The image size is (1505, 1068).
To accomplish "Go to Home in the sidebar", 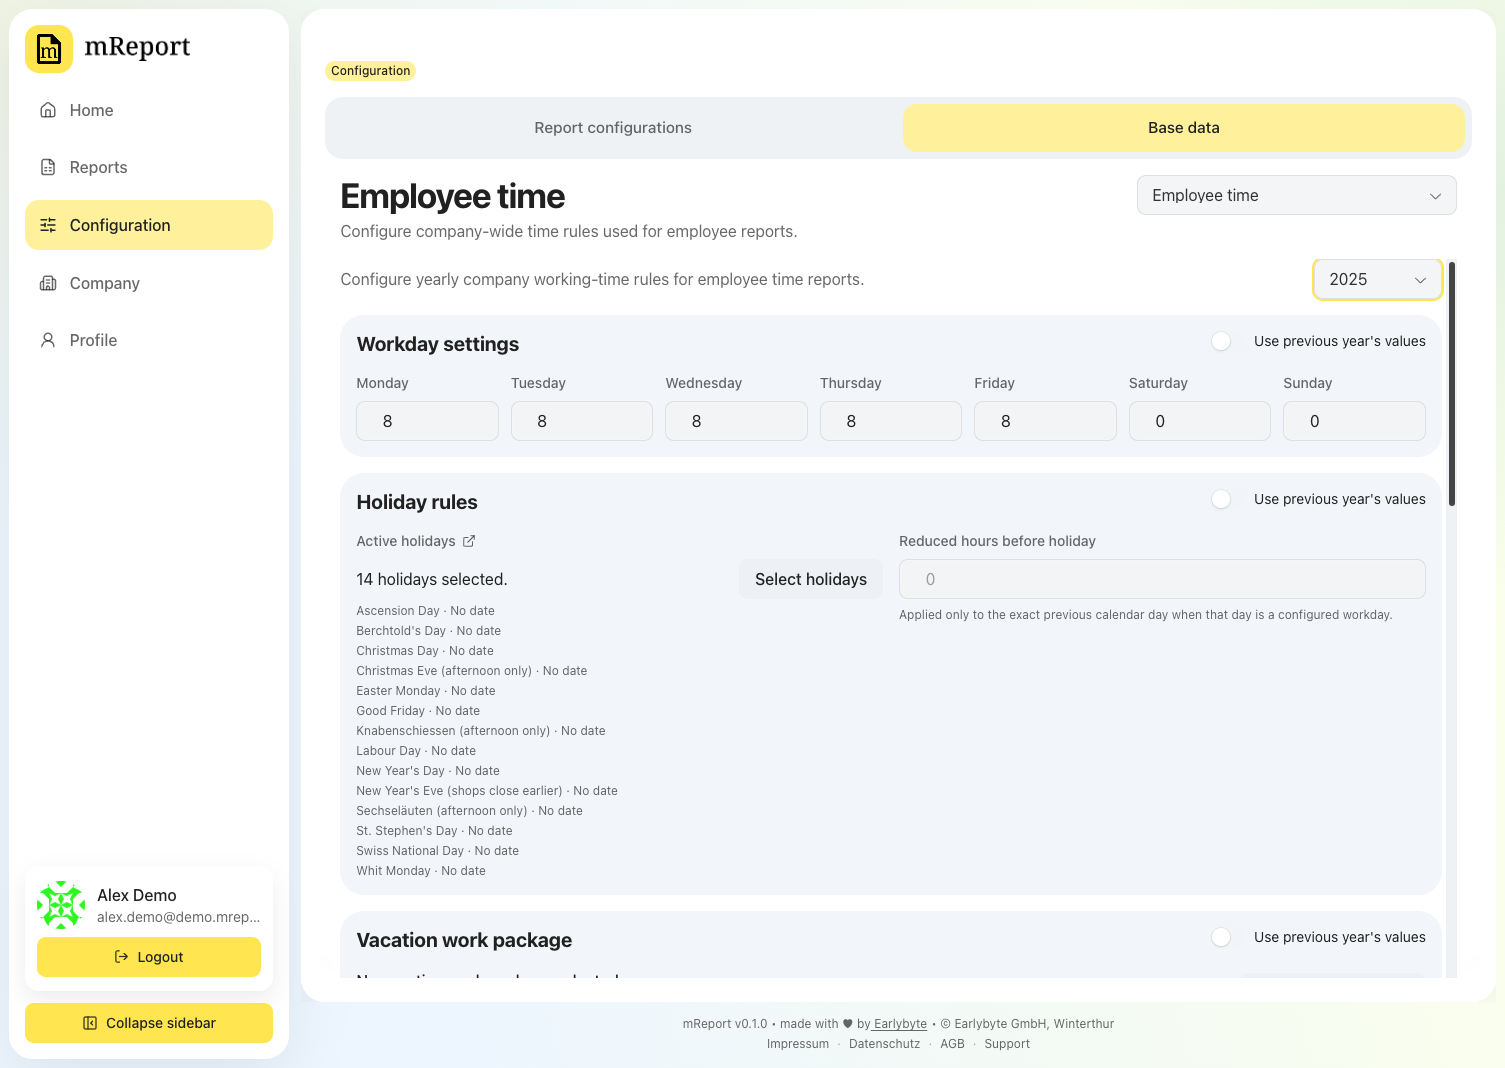I will (x=149, y=110).
